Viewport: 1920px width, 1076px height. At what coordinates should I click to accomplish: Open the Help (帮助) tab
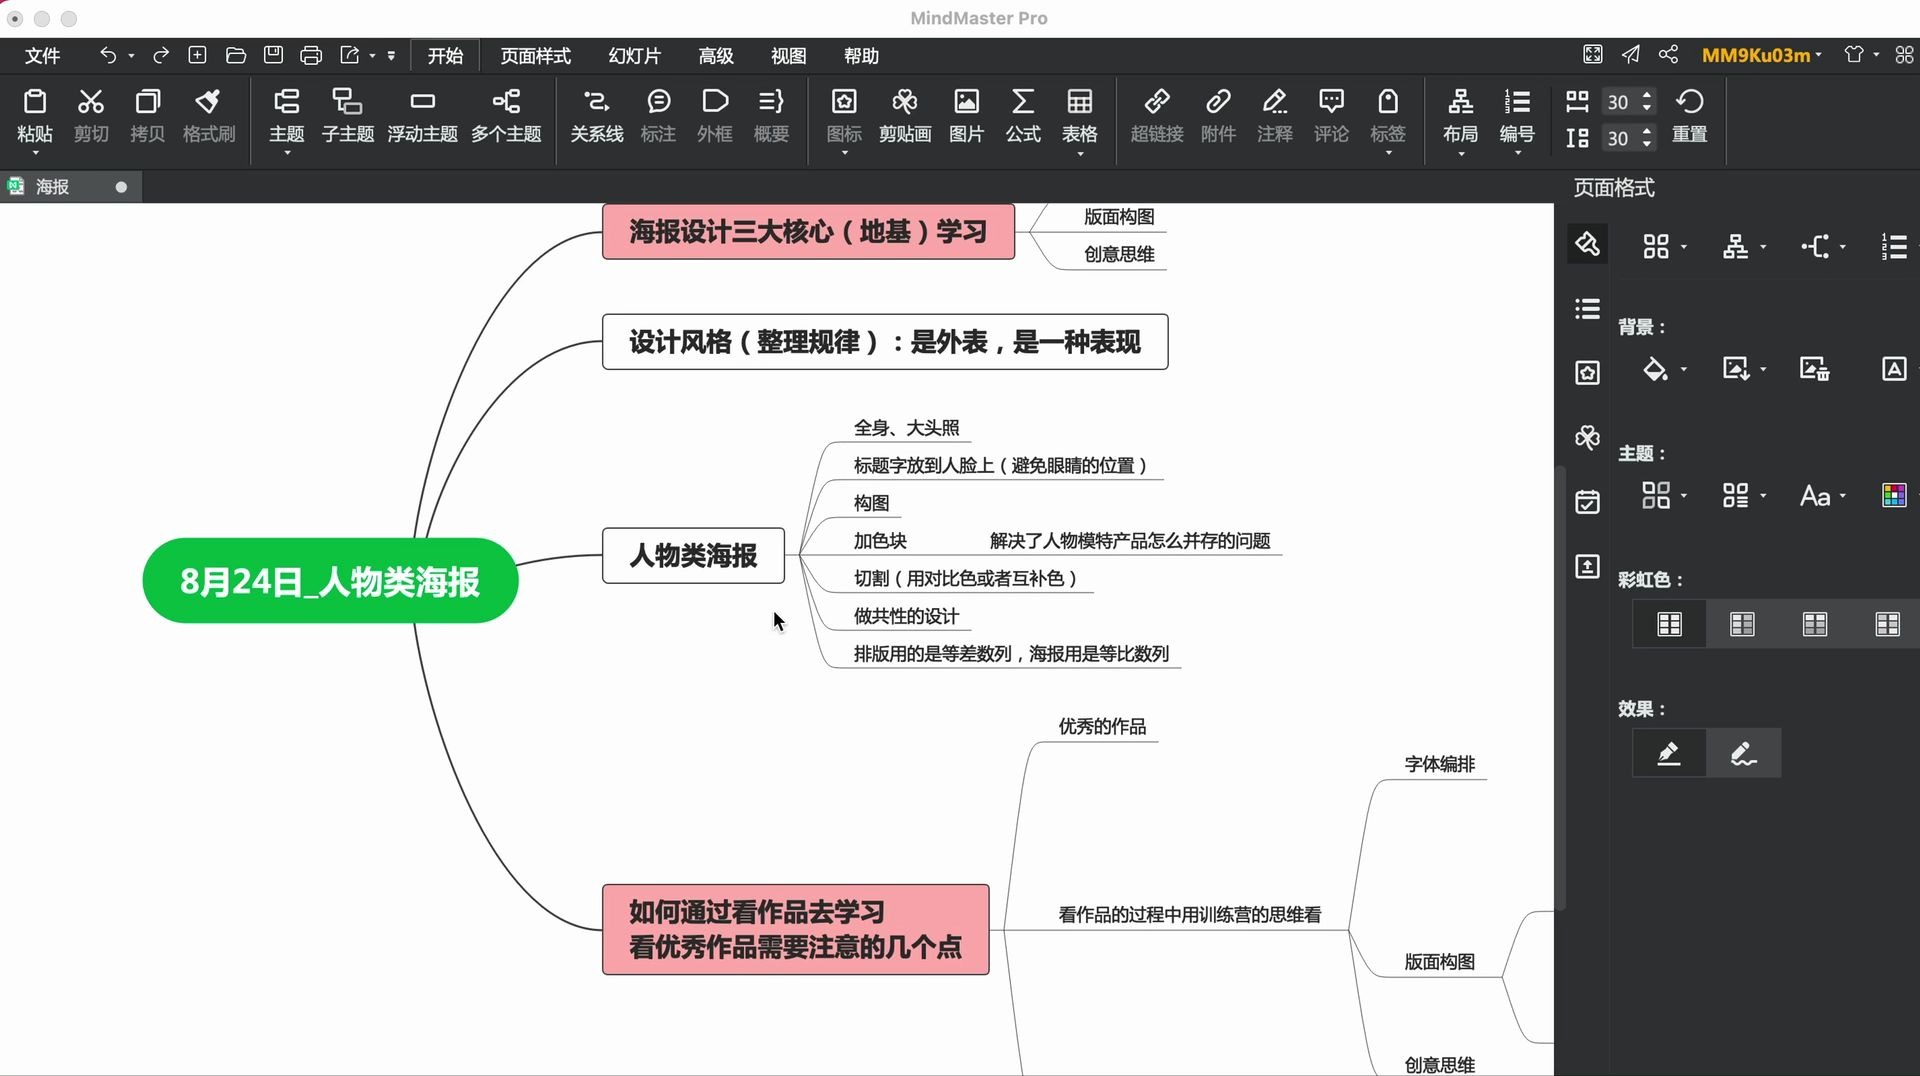click(861, 55)
